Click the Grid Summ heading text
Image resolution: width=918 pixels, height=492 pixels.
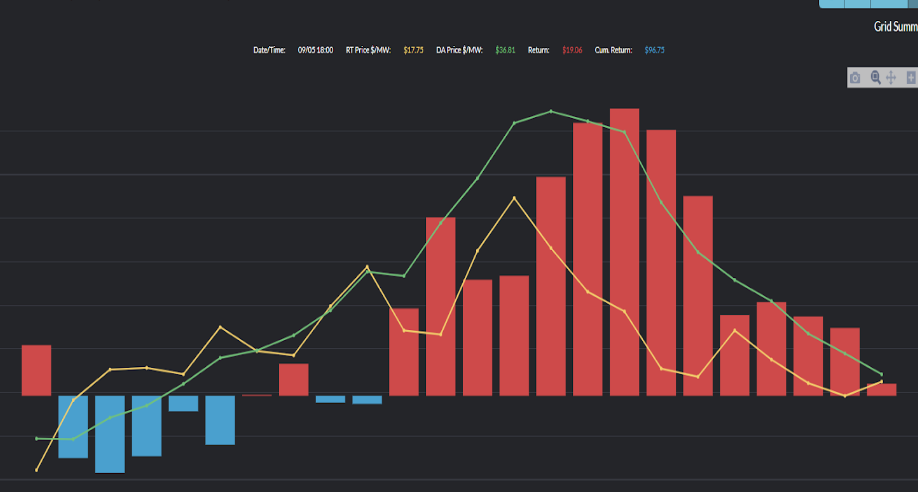[x=895, y=27]
